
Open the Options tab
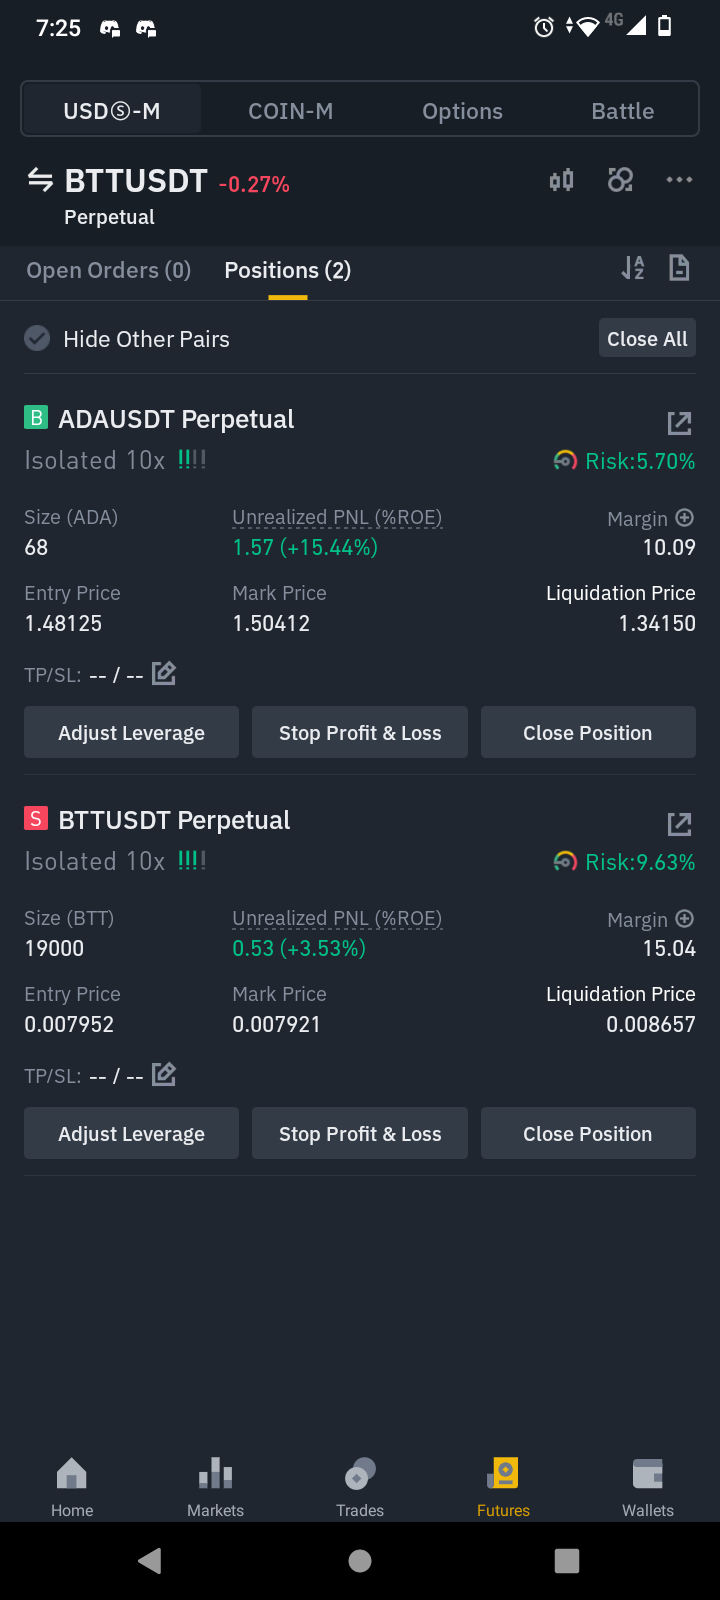coord(462,111)
